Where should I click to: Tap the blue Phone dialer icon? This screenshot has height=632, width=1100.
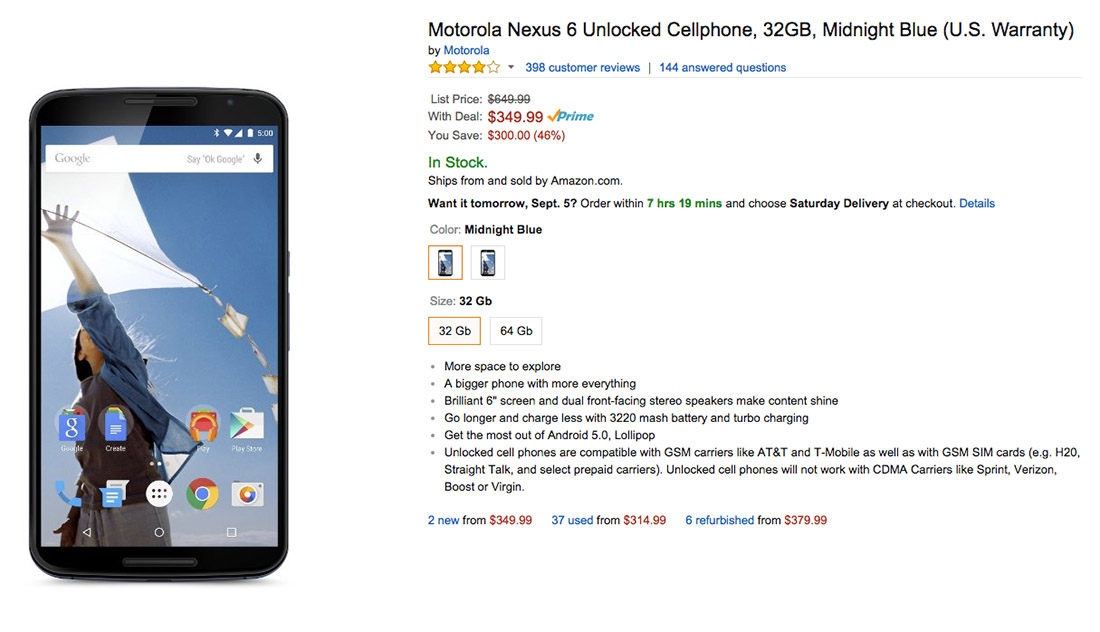(69, 493)
